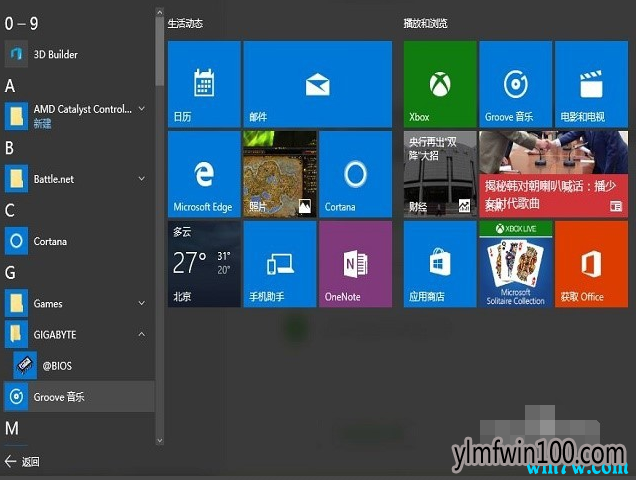Open the 财经 finance news tile
The width and height of the screenshot is (636, 480).
pos(440,174)
